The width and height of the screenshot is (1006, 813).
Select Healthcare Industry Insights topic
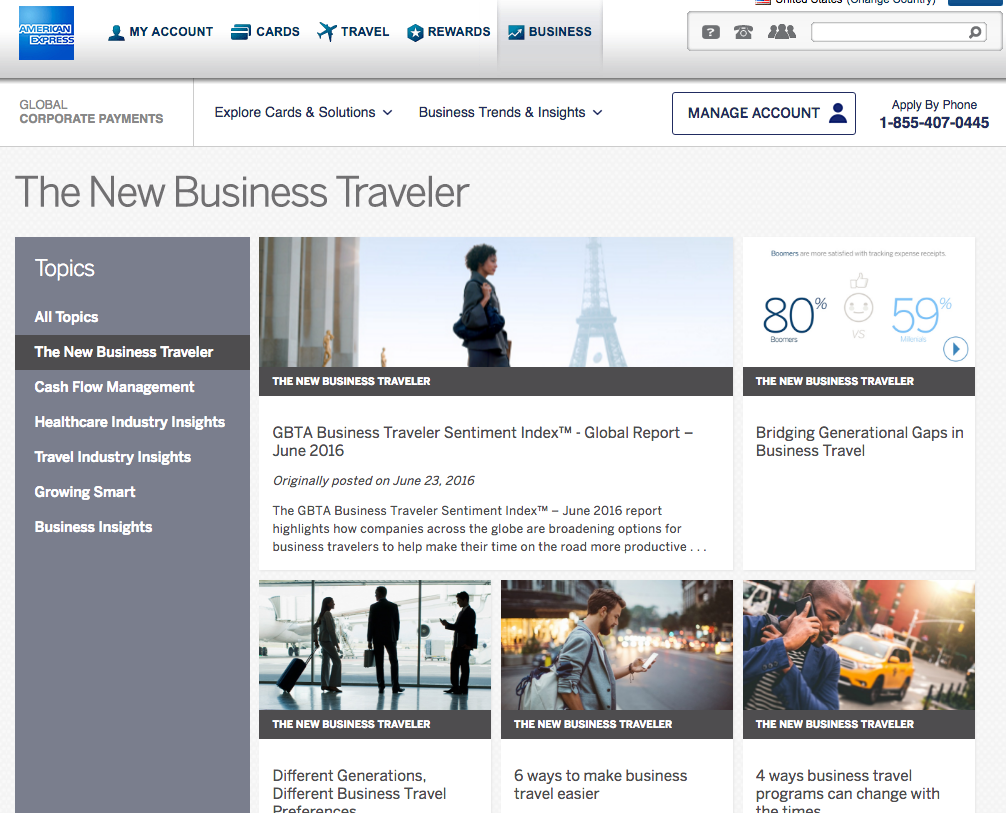(130, 422)
